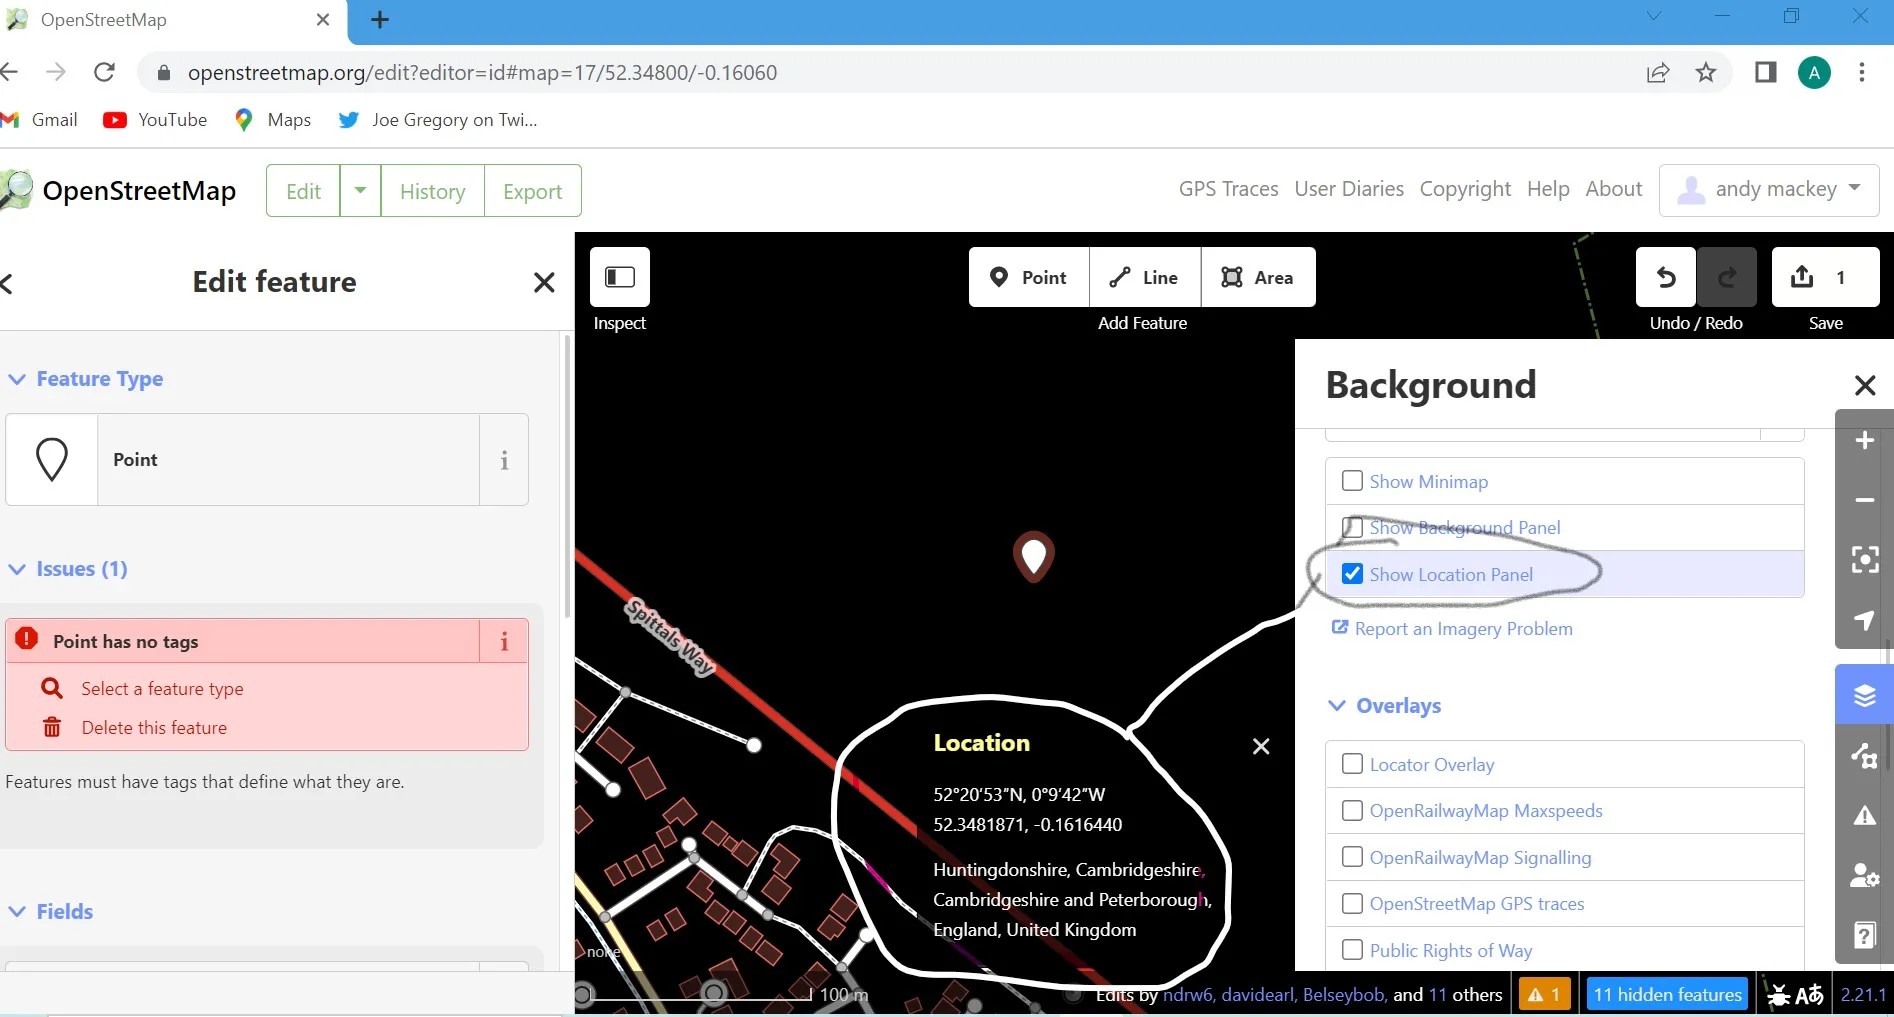Open the About page

tap(1613, 189)
